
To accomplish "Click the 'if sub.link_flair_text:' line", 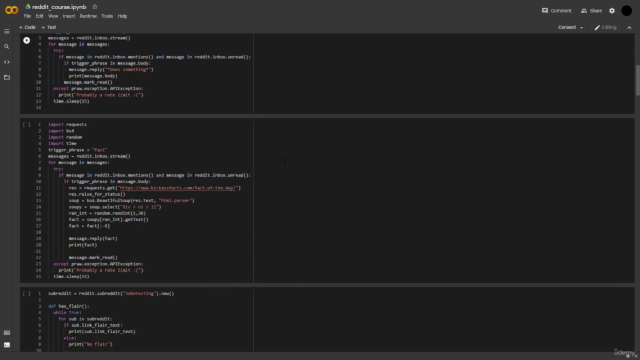I will point(93,325).
